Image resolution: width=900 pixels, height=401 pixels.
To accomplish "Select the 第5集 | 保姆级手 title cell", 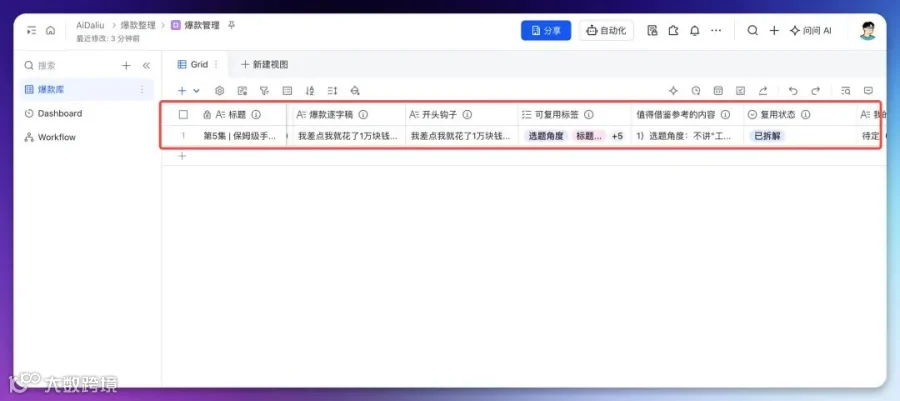I will tap(240, 137).
